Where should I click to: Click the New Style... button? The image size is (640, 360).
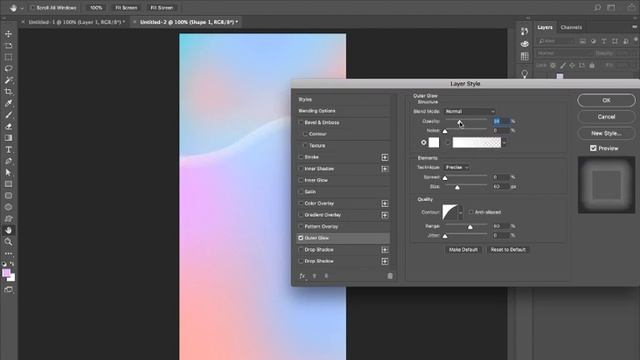(606, 133)
